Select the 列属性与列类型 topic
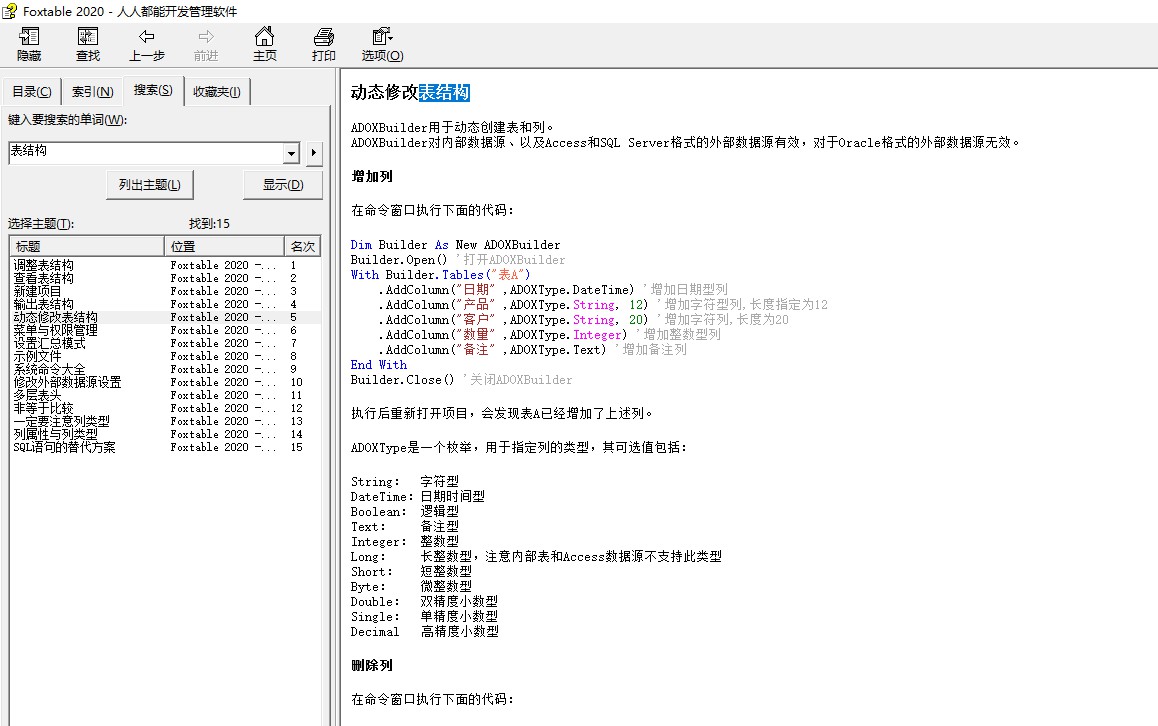This screenshot has height=726, width=1158. (55, 434)
